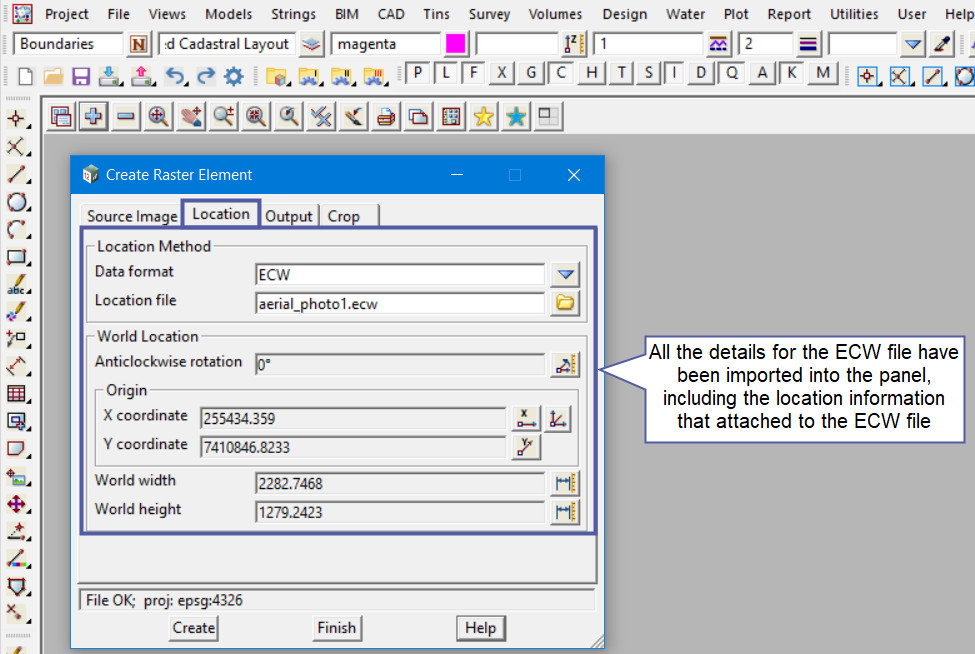Click the New project file icon
Viewport: 975px width, 654px height.
coord(25,76)
